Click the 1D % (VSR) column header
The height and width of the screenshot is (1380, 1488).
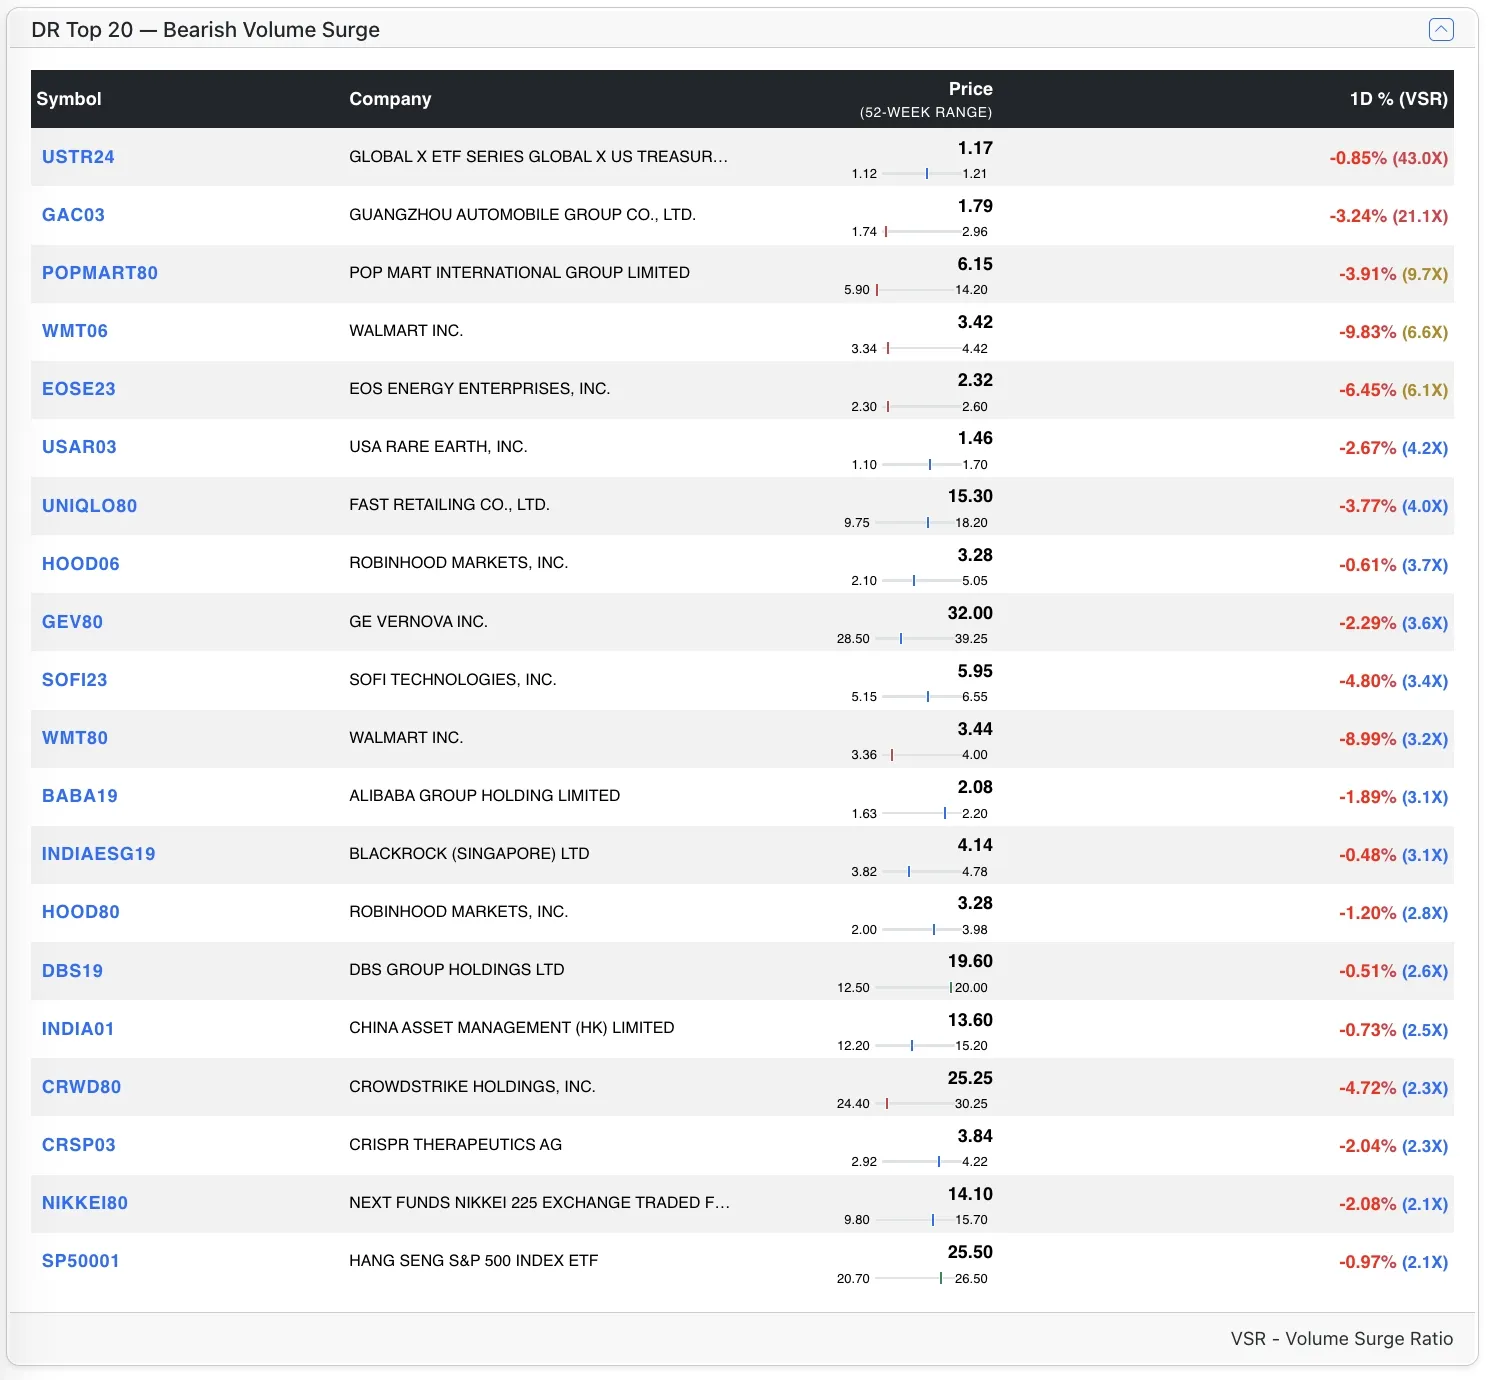1398,99
